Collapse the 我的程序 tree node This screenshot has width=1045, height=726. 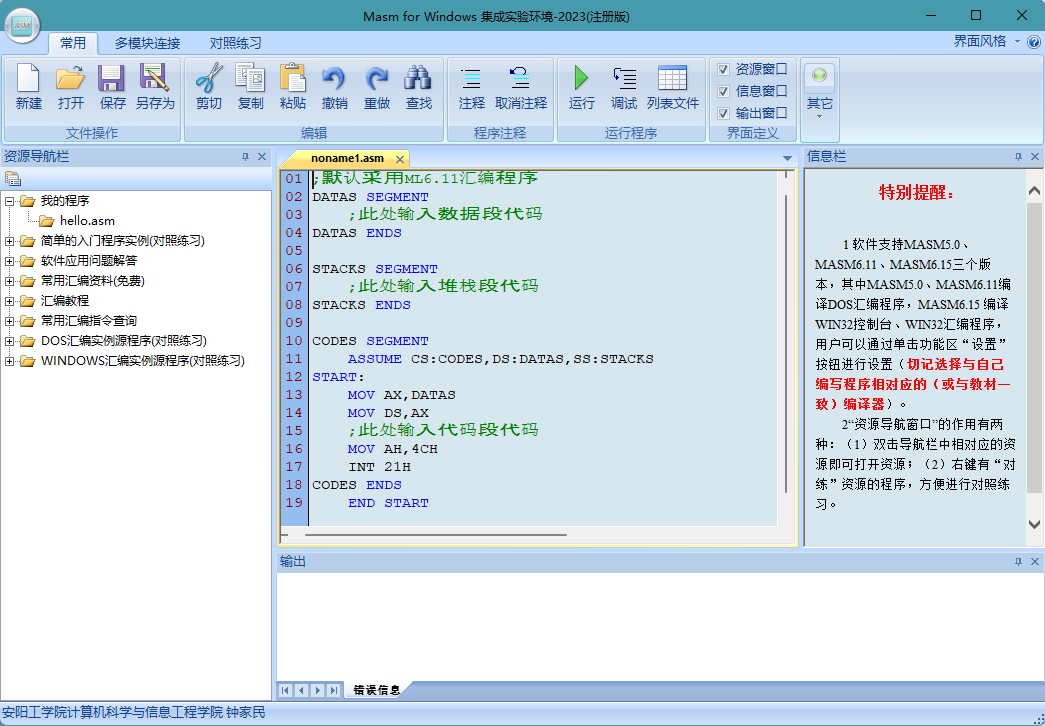(x=10, y=201)
